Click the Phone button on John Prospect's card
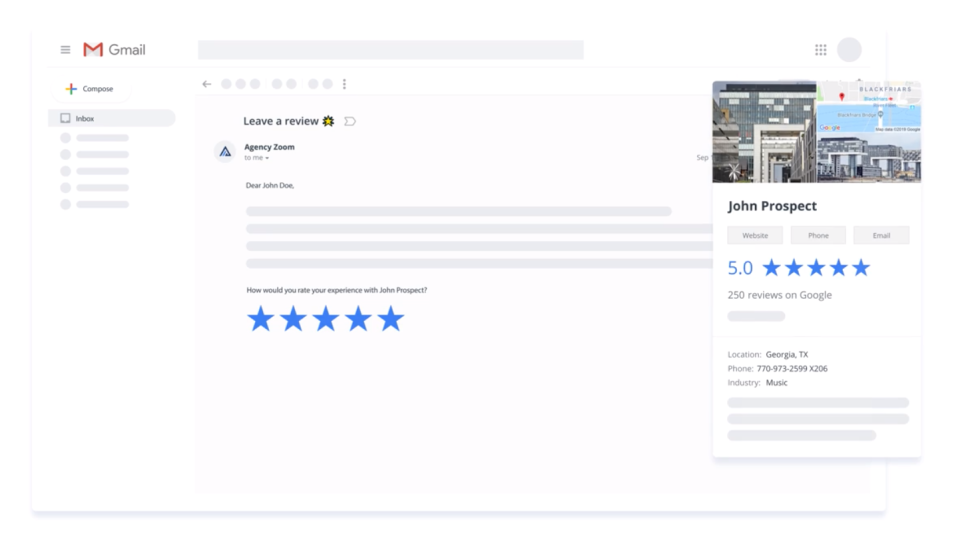 [x=818, y=235]
